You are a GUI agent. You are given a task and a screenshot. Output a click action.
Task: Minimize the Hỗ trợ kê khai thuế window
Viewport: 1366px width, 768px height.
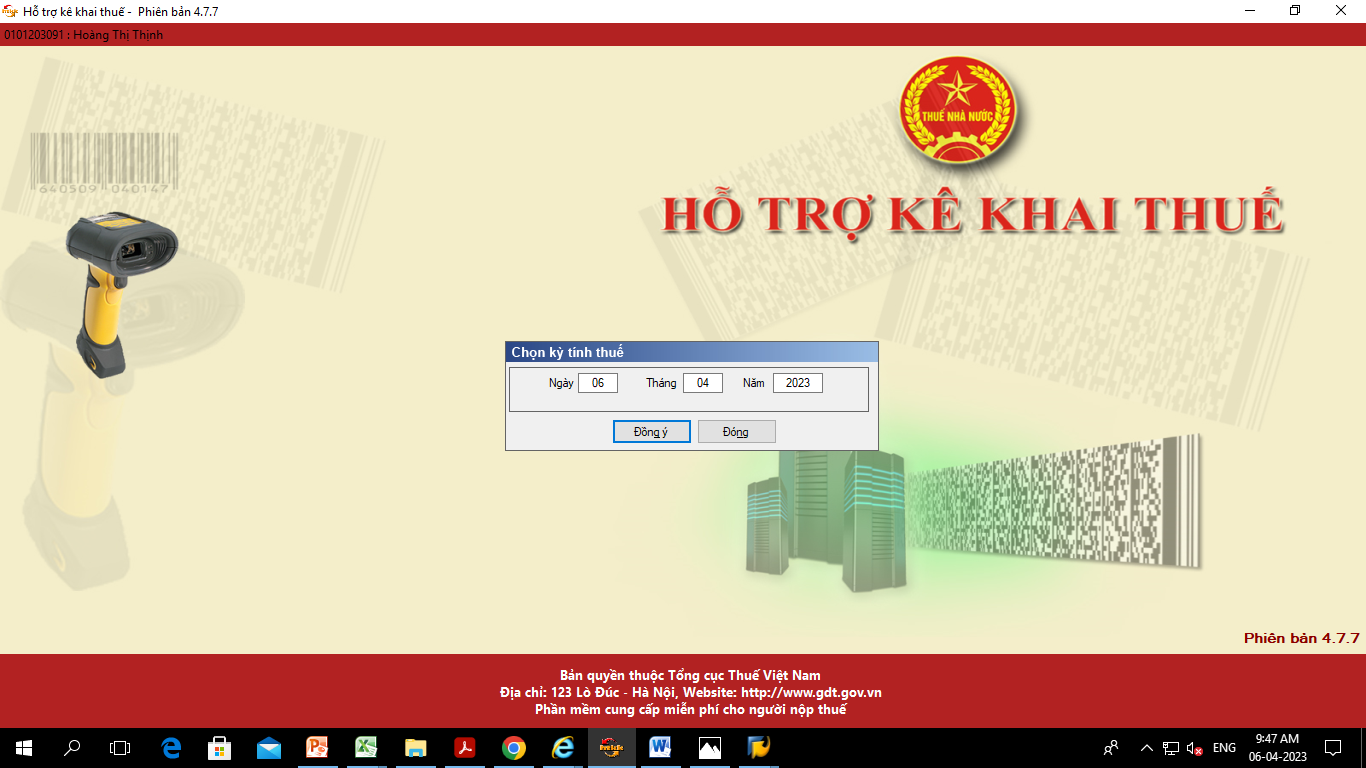pyautogui.click(x=1250, y=11)
